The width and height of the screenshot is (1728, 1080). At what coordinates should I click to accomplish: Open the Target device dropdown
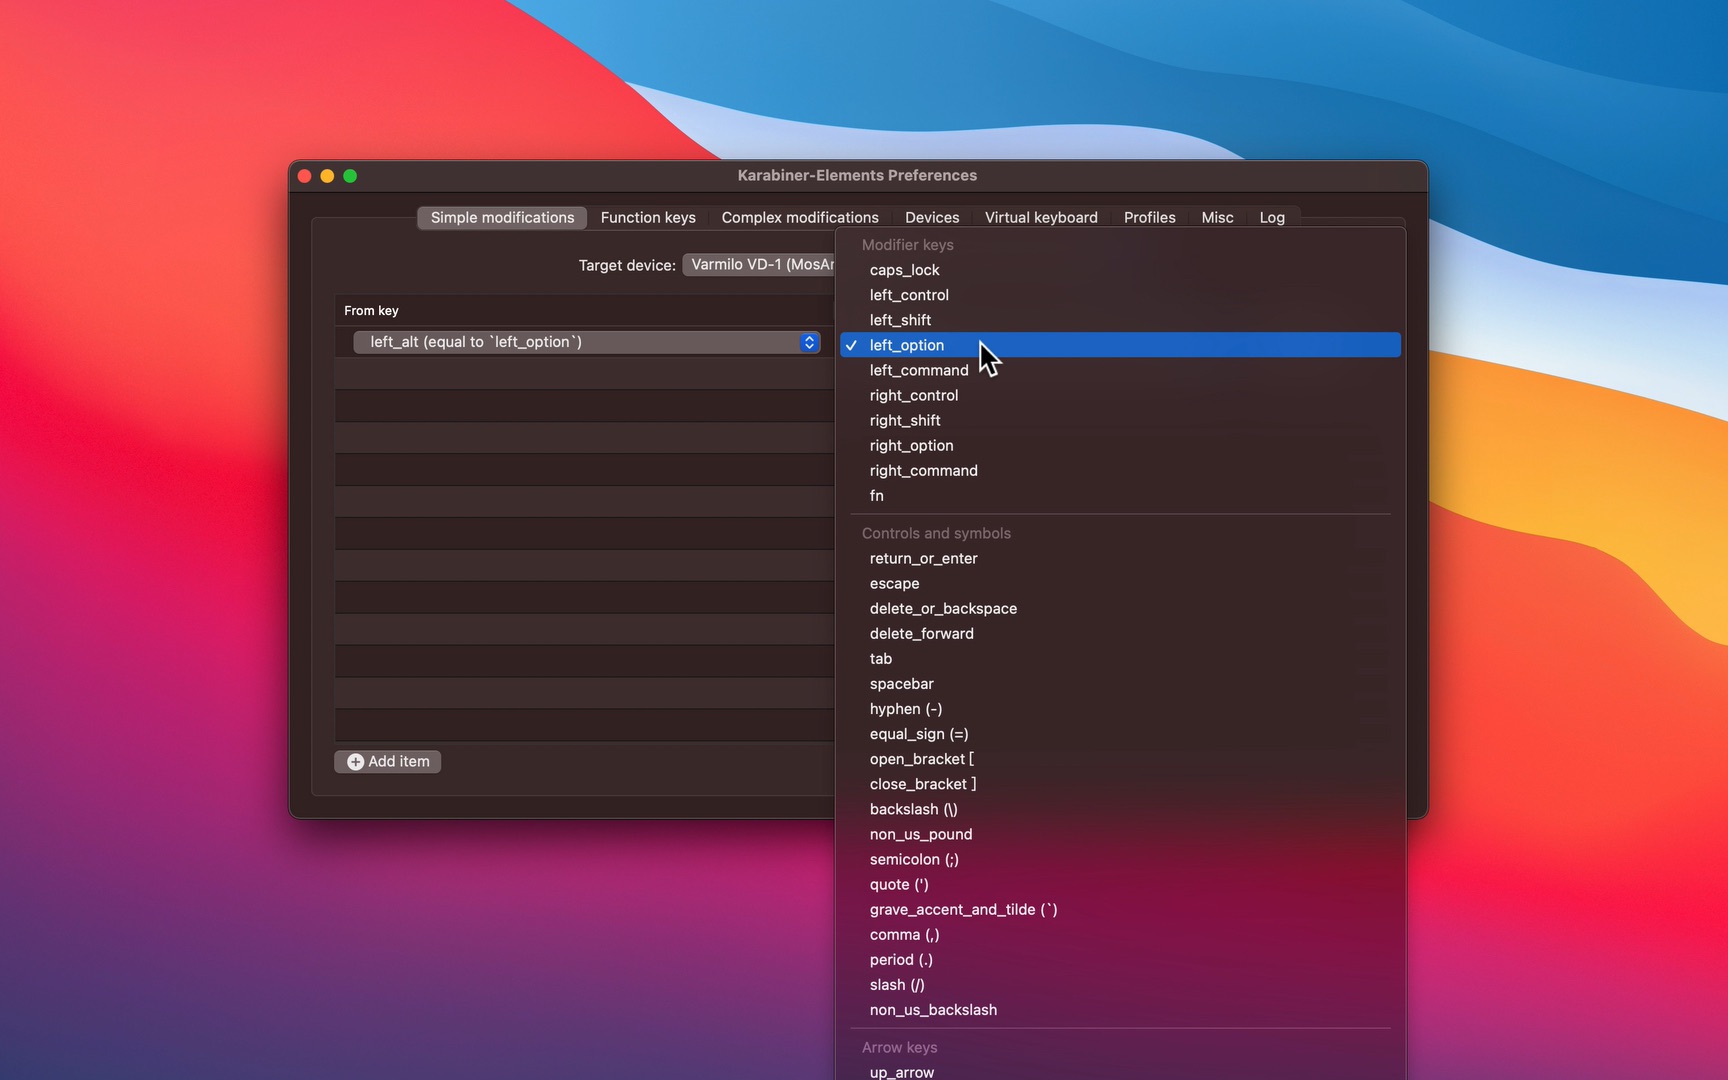pyautogui.click(x=759, y=264)
